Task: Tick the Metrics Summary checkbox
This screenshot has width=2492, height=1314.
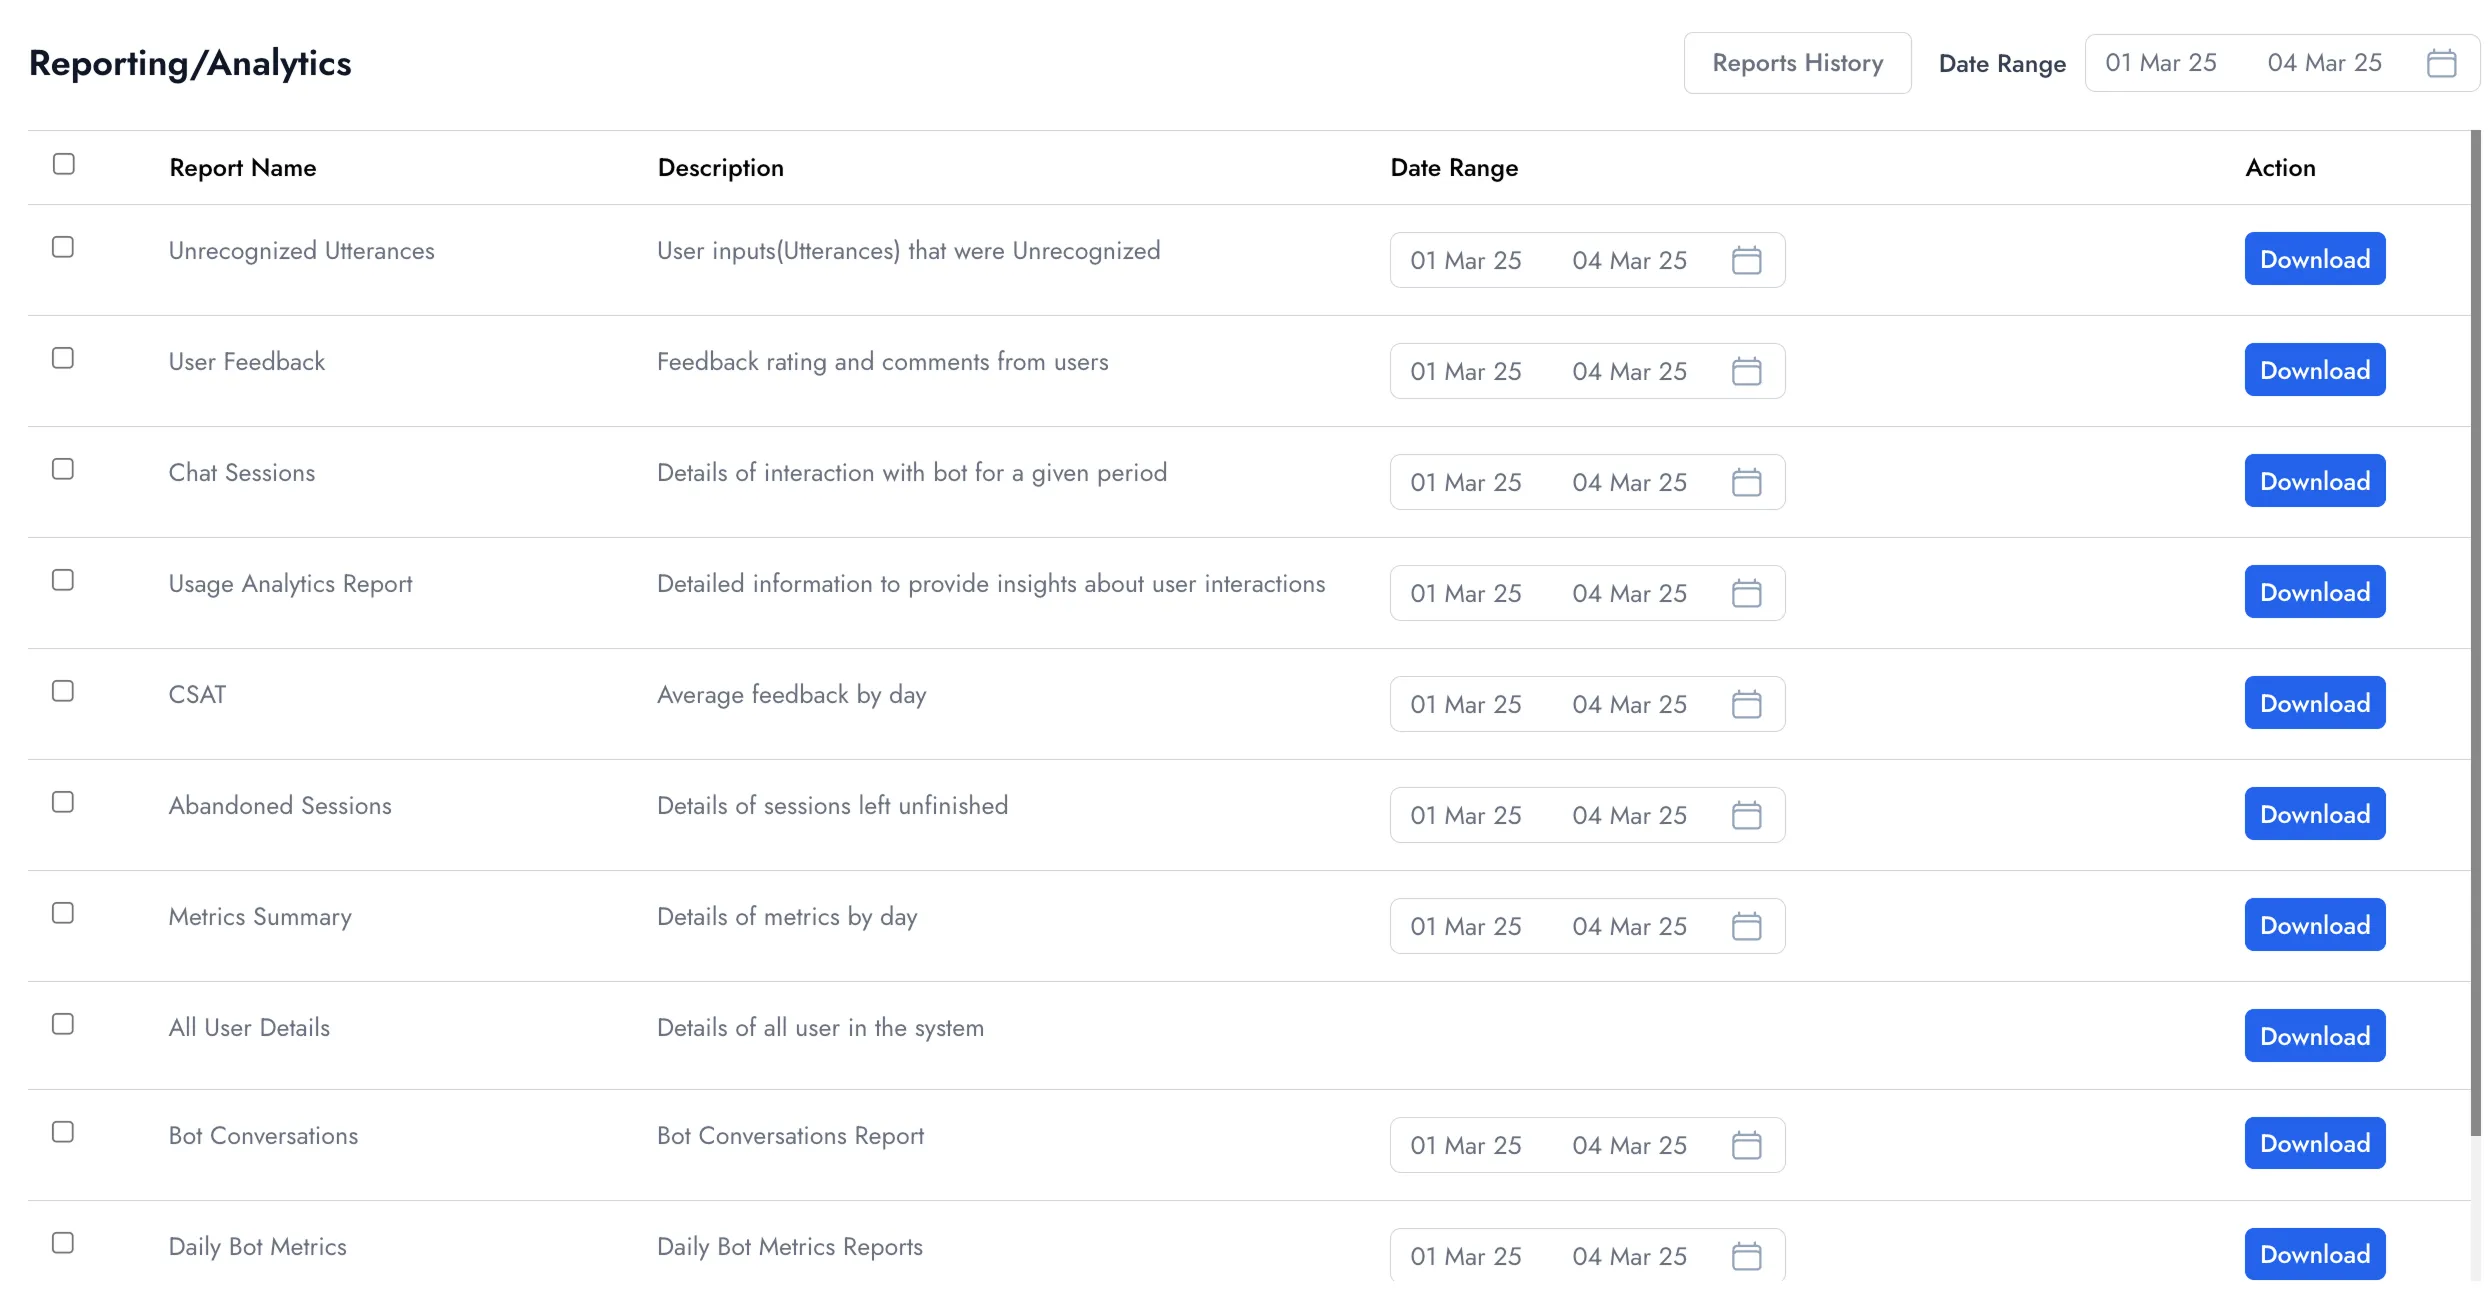Action: pos(63,913)
